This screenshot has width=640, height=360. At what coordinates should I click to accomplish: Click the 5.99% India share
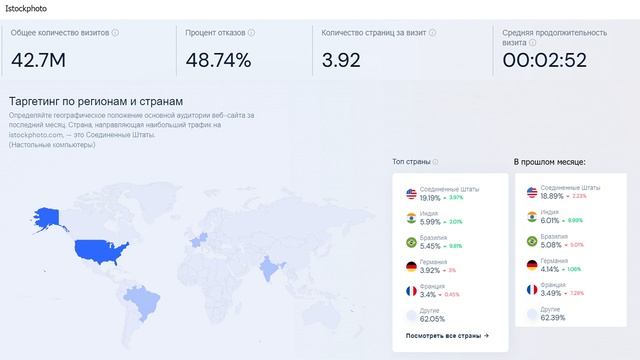pos(430,222)
